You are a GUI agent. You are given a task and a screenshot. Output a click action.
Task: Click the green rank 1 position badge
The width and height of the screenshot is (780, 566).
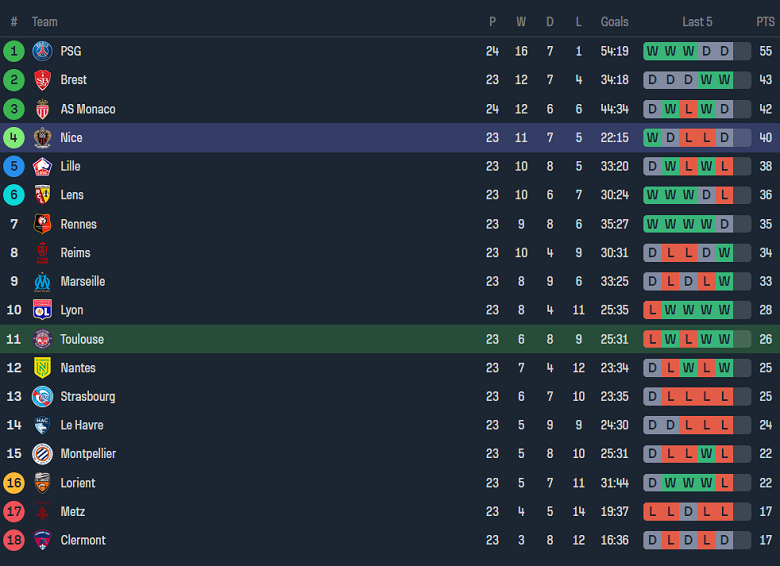[14, 51]
